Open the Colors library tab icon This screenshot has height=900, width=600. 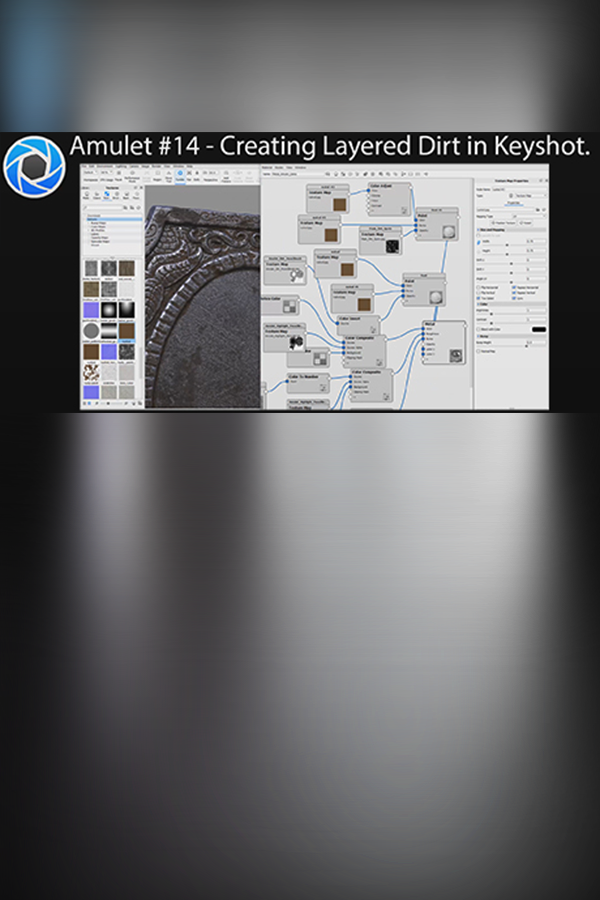tap(96, 195)
